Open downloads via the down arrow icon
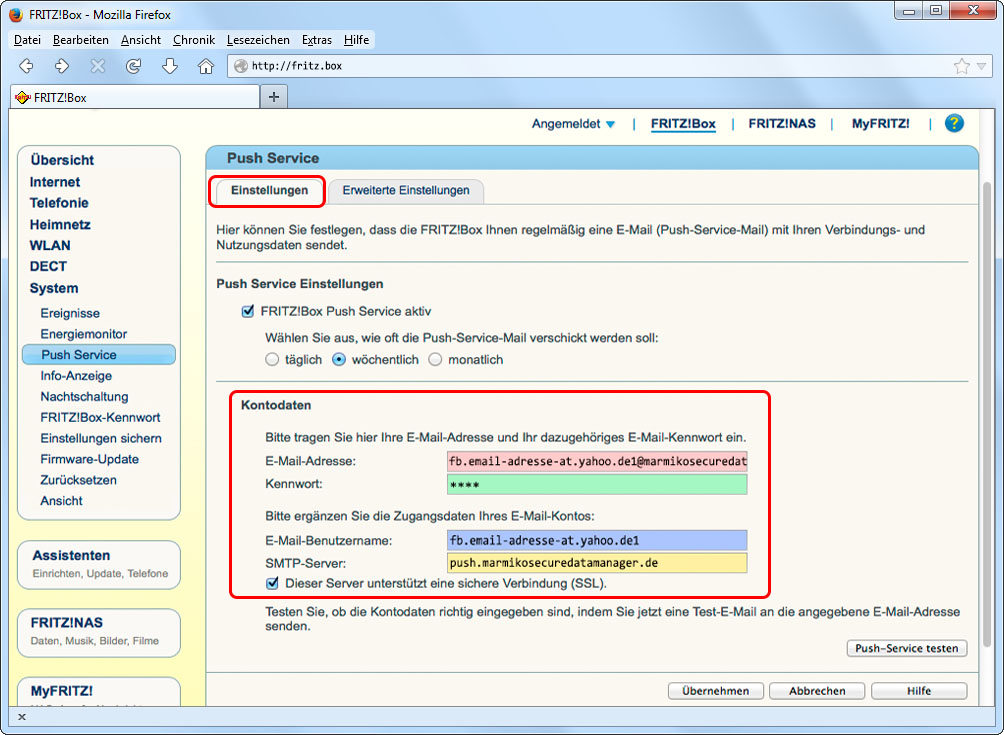This screenshot has height=735, width=1004. pyautogui.click(x=170, y=66)
